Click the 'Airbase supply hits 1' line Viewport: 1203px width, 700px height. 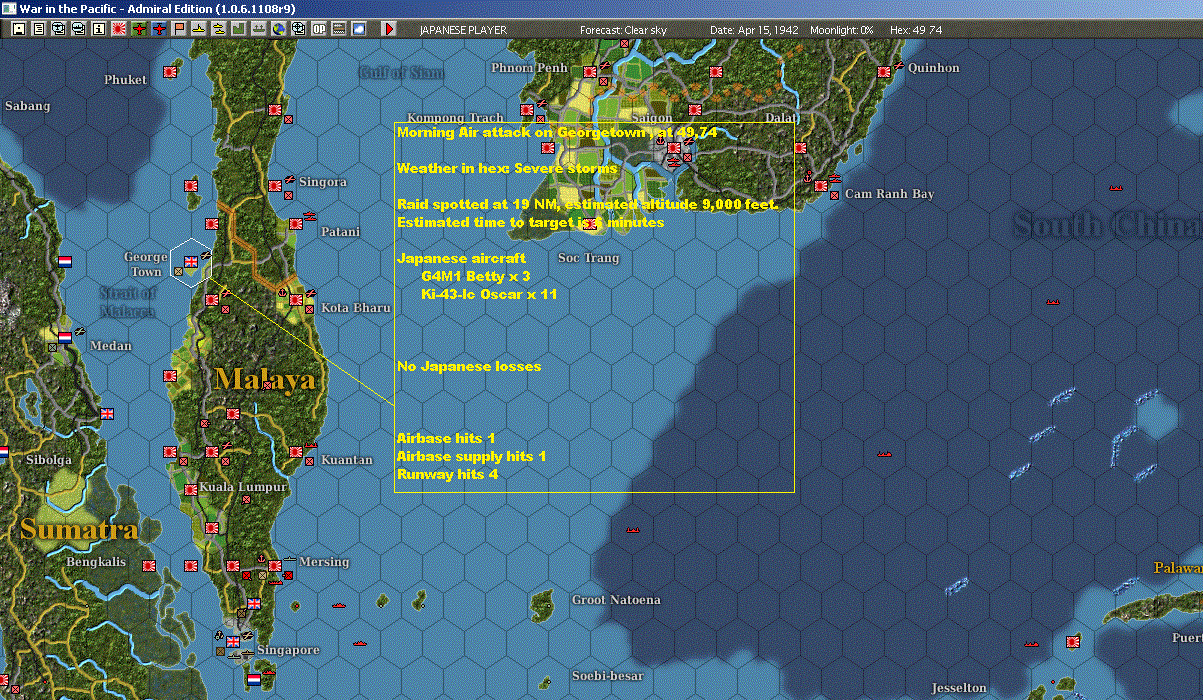tap(472, 456)
